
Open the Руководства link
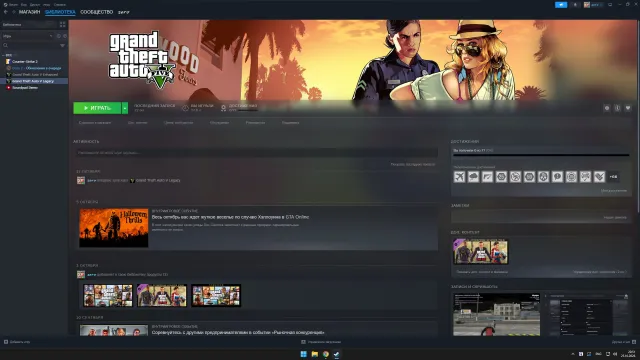point(255,122)
